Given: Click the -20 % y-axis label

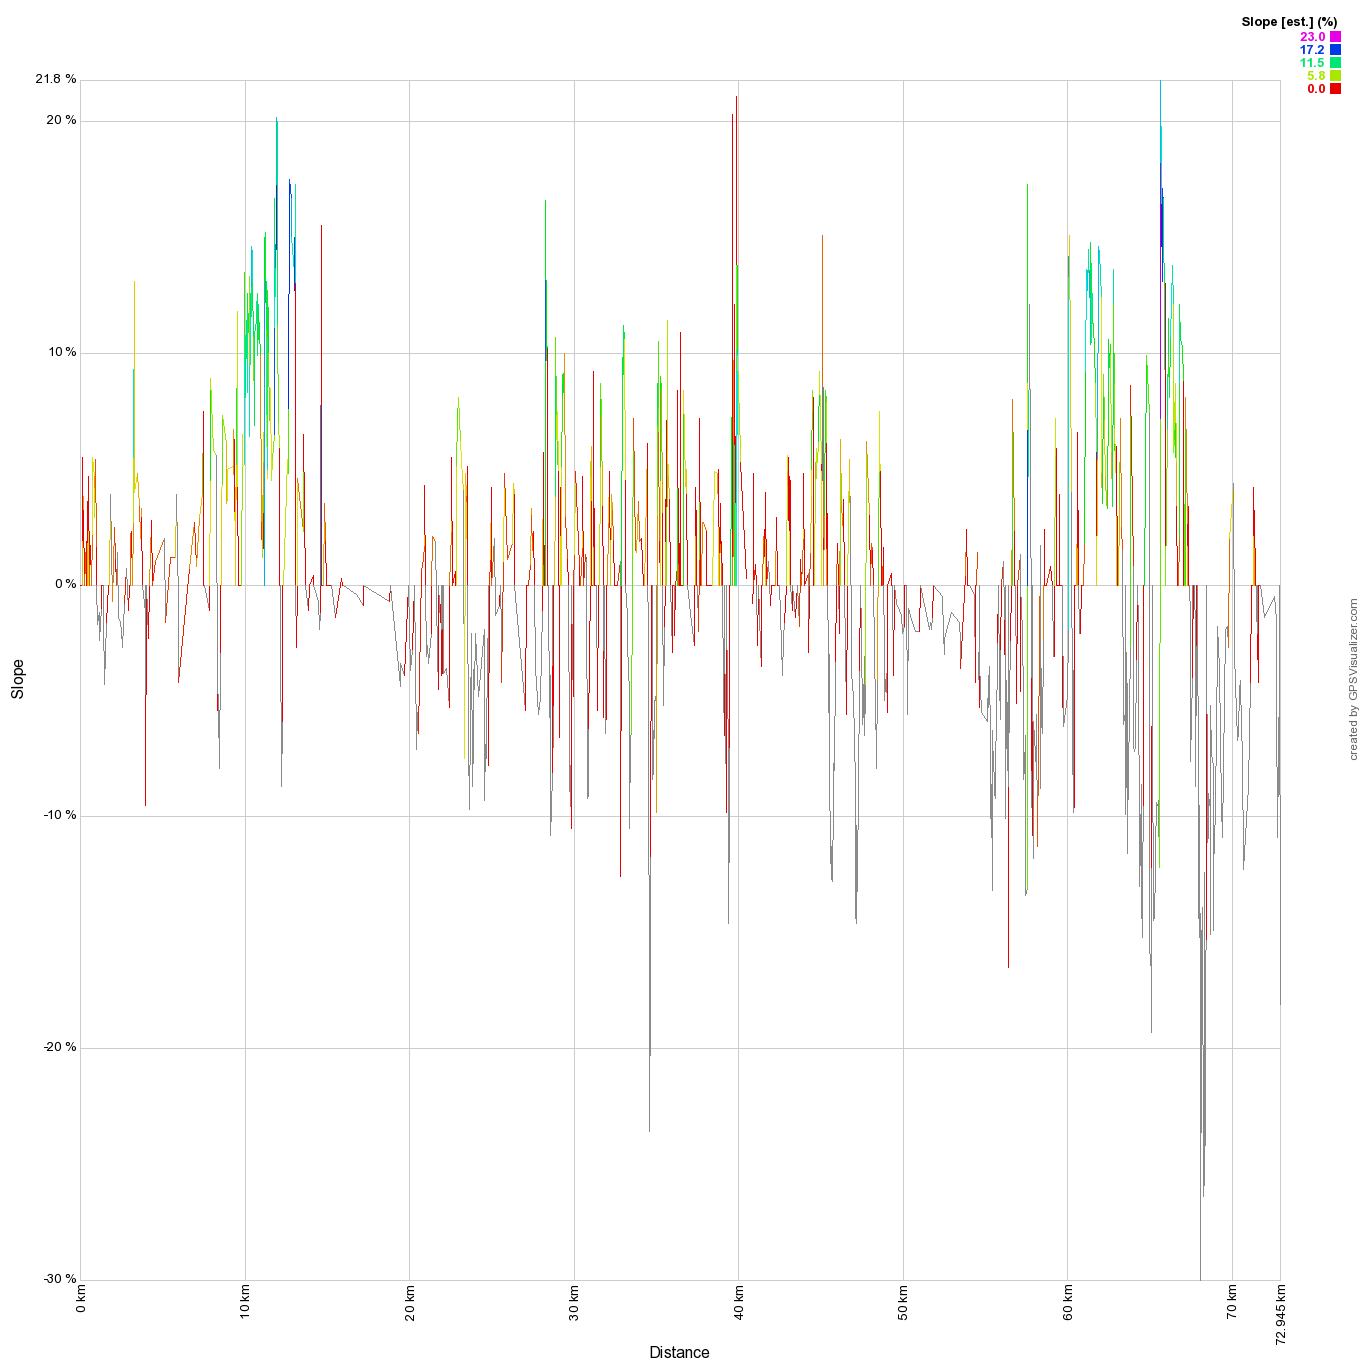Looking at the screenshot, I should [58, 1047].
